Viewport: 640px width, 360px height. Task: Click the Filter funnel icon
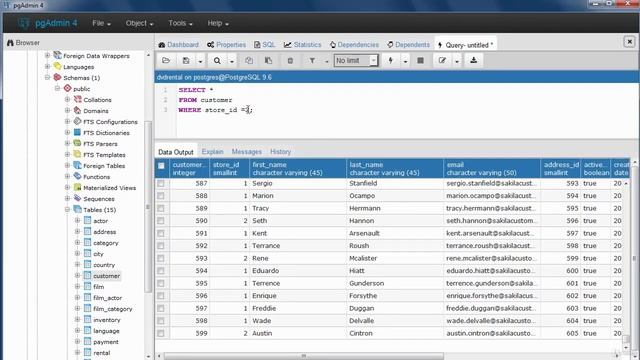coord(312,60)
